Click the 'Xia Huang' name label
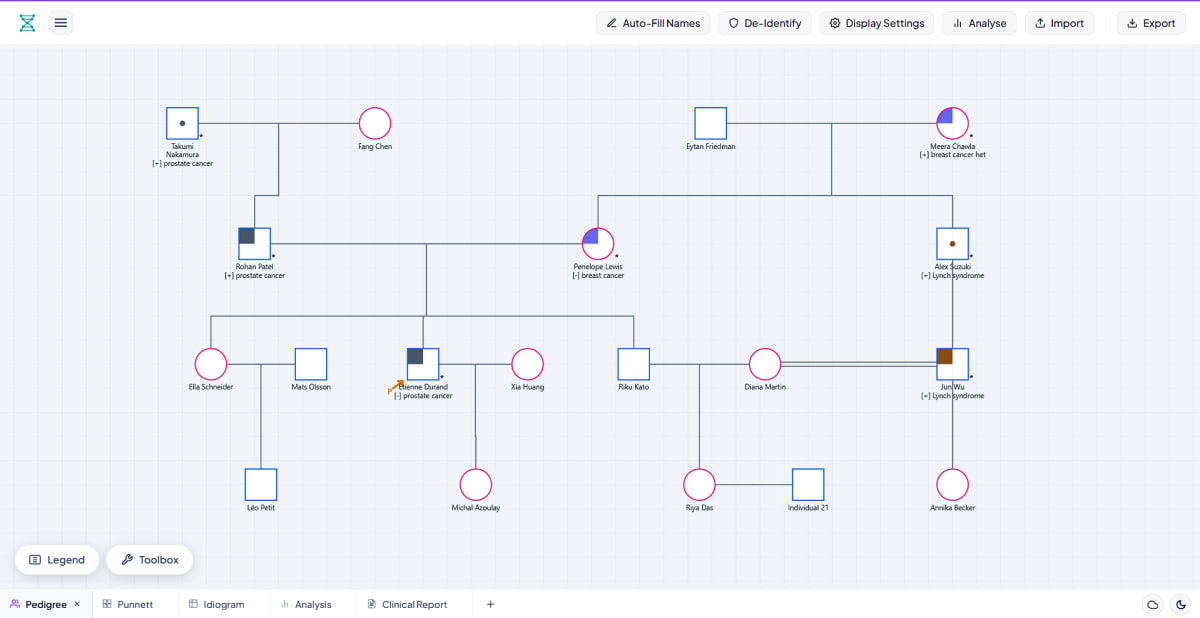1200x618 pixels. point(527,387)
